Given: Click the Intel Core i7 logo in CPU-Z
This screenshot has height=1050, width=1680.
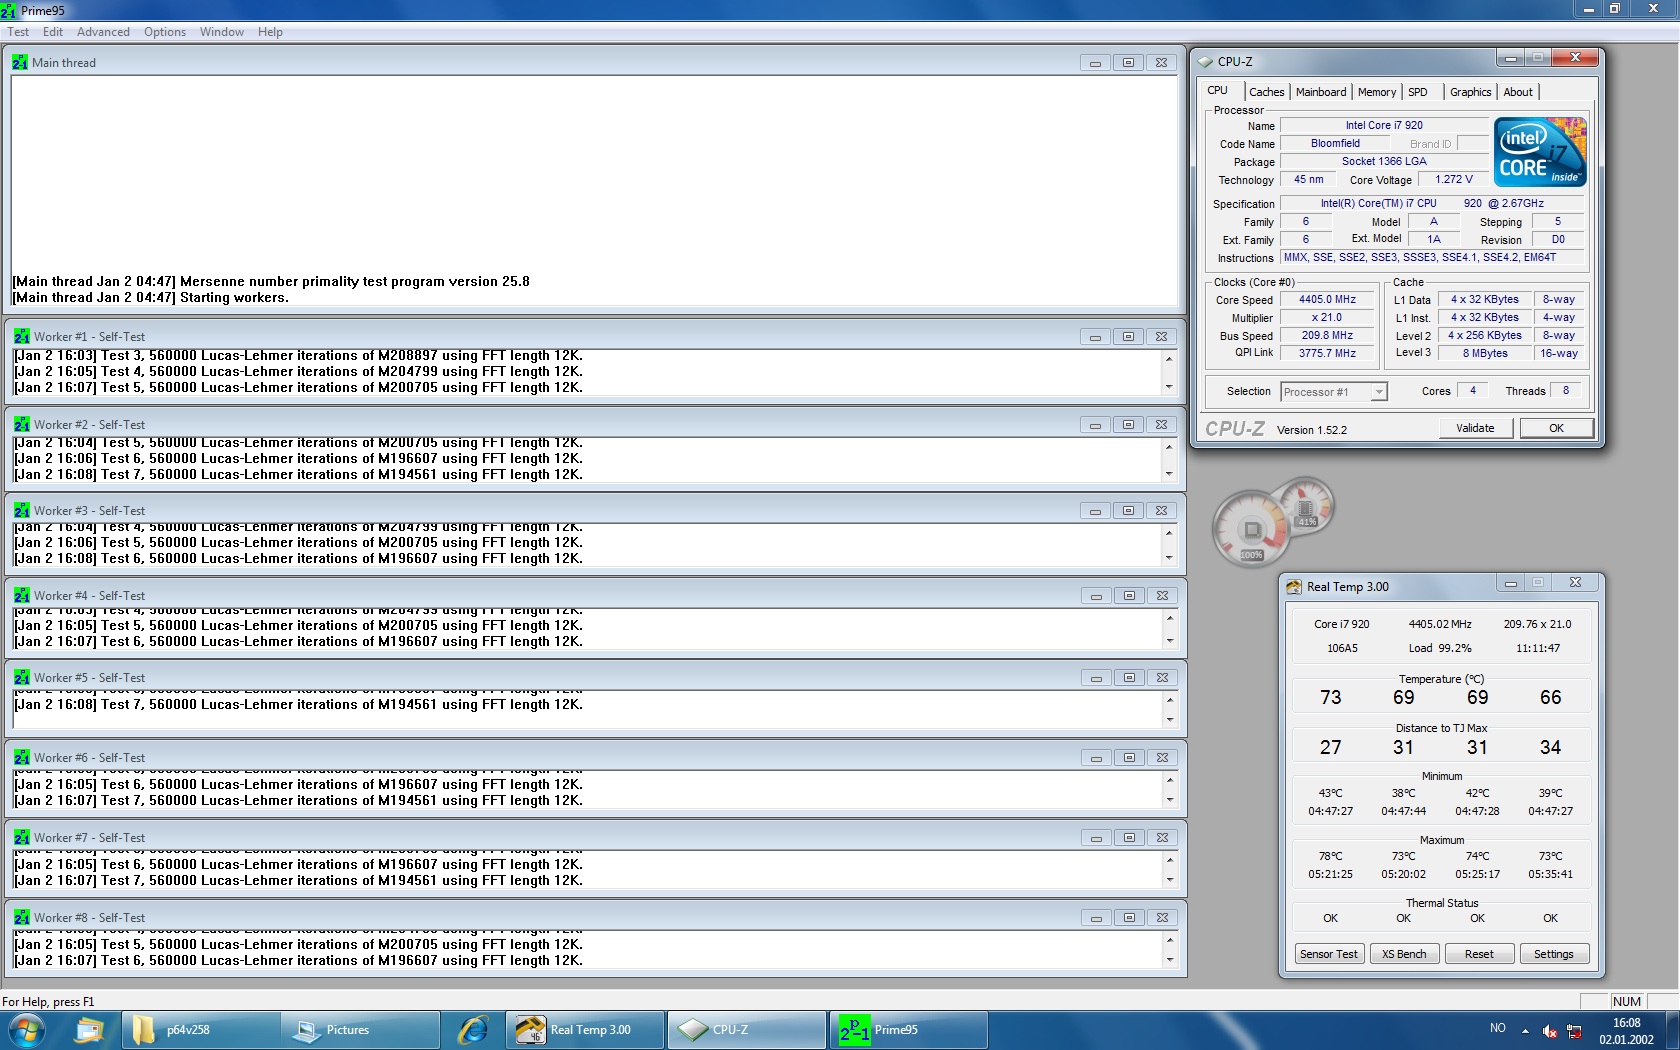Looking at the screenshot, I should [1540, 152].
